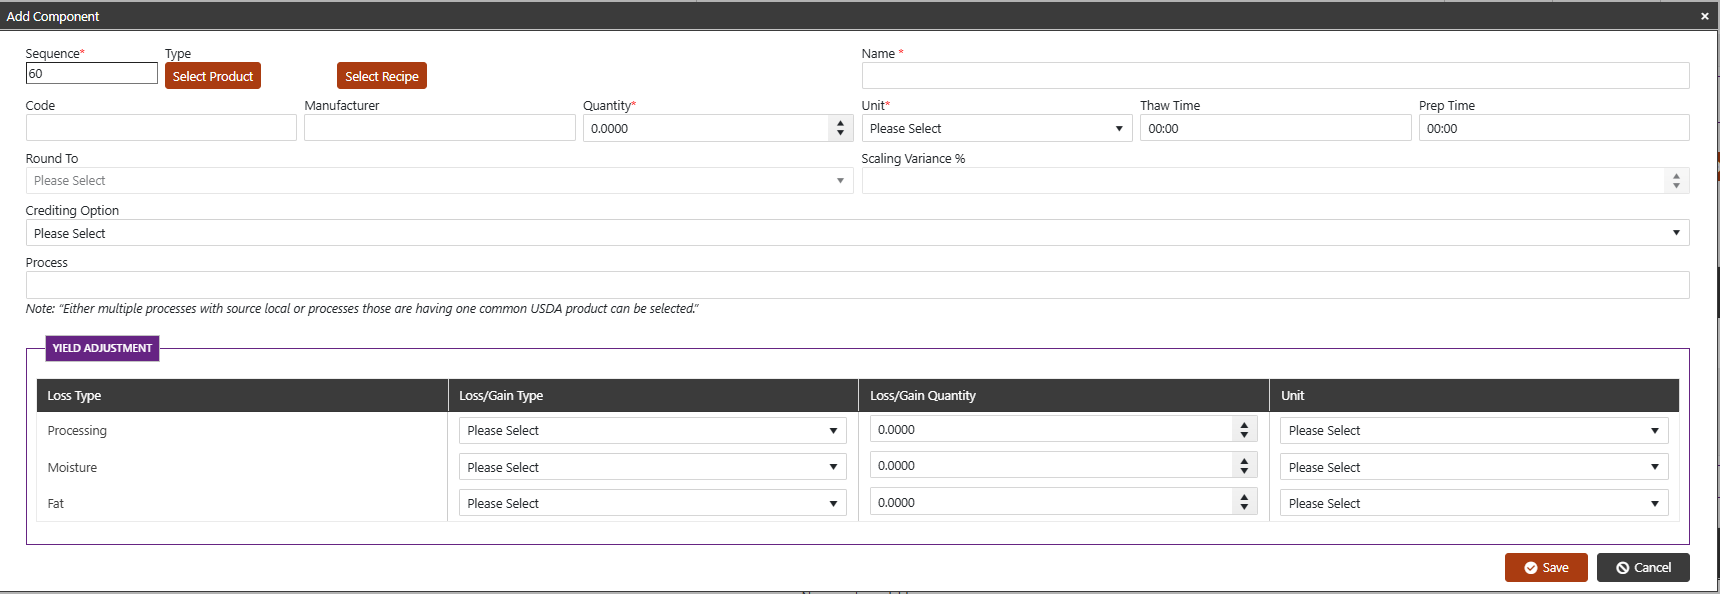Click the Quantity value field

point(706,128)
